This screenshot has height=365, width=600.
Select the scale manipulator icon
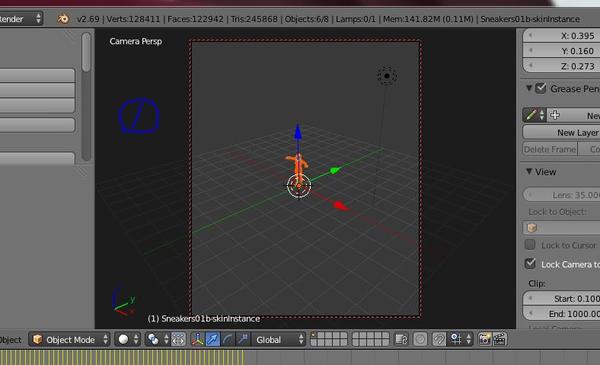coord(243,339)
